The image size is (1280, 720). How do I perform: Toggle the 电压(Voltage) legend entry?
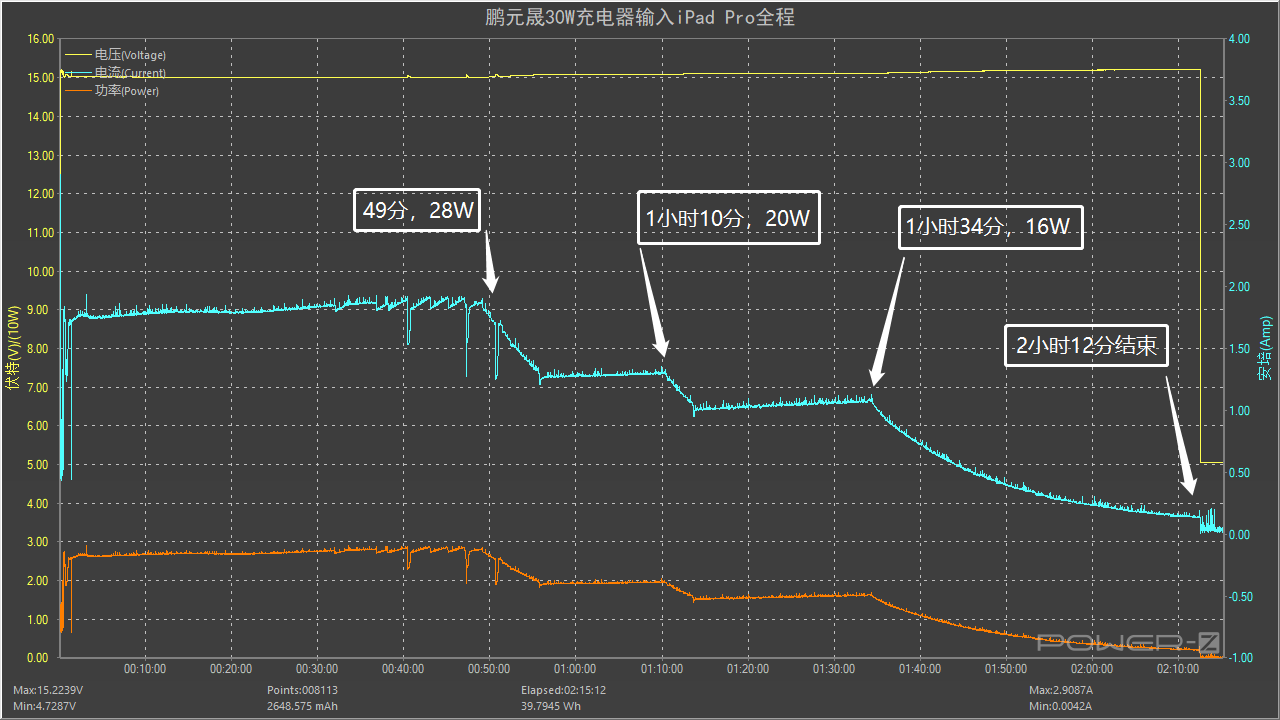pyautogui.click(x=130, y=55)
